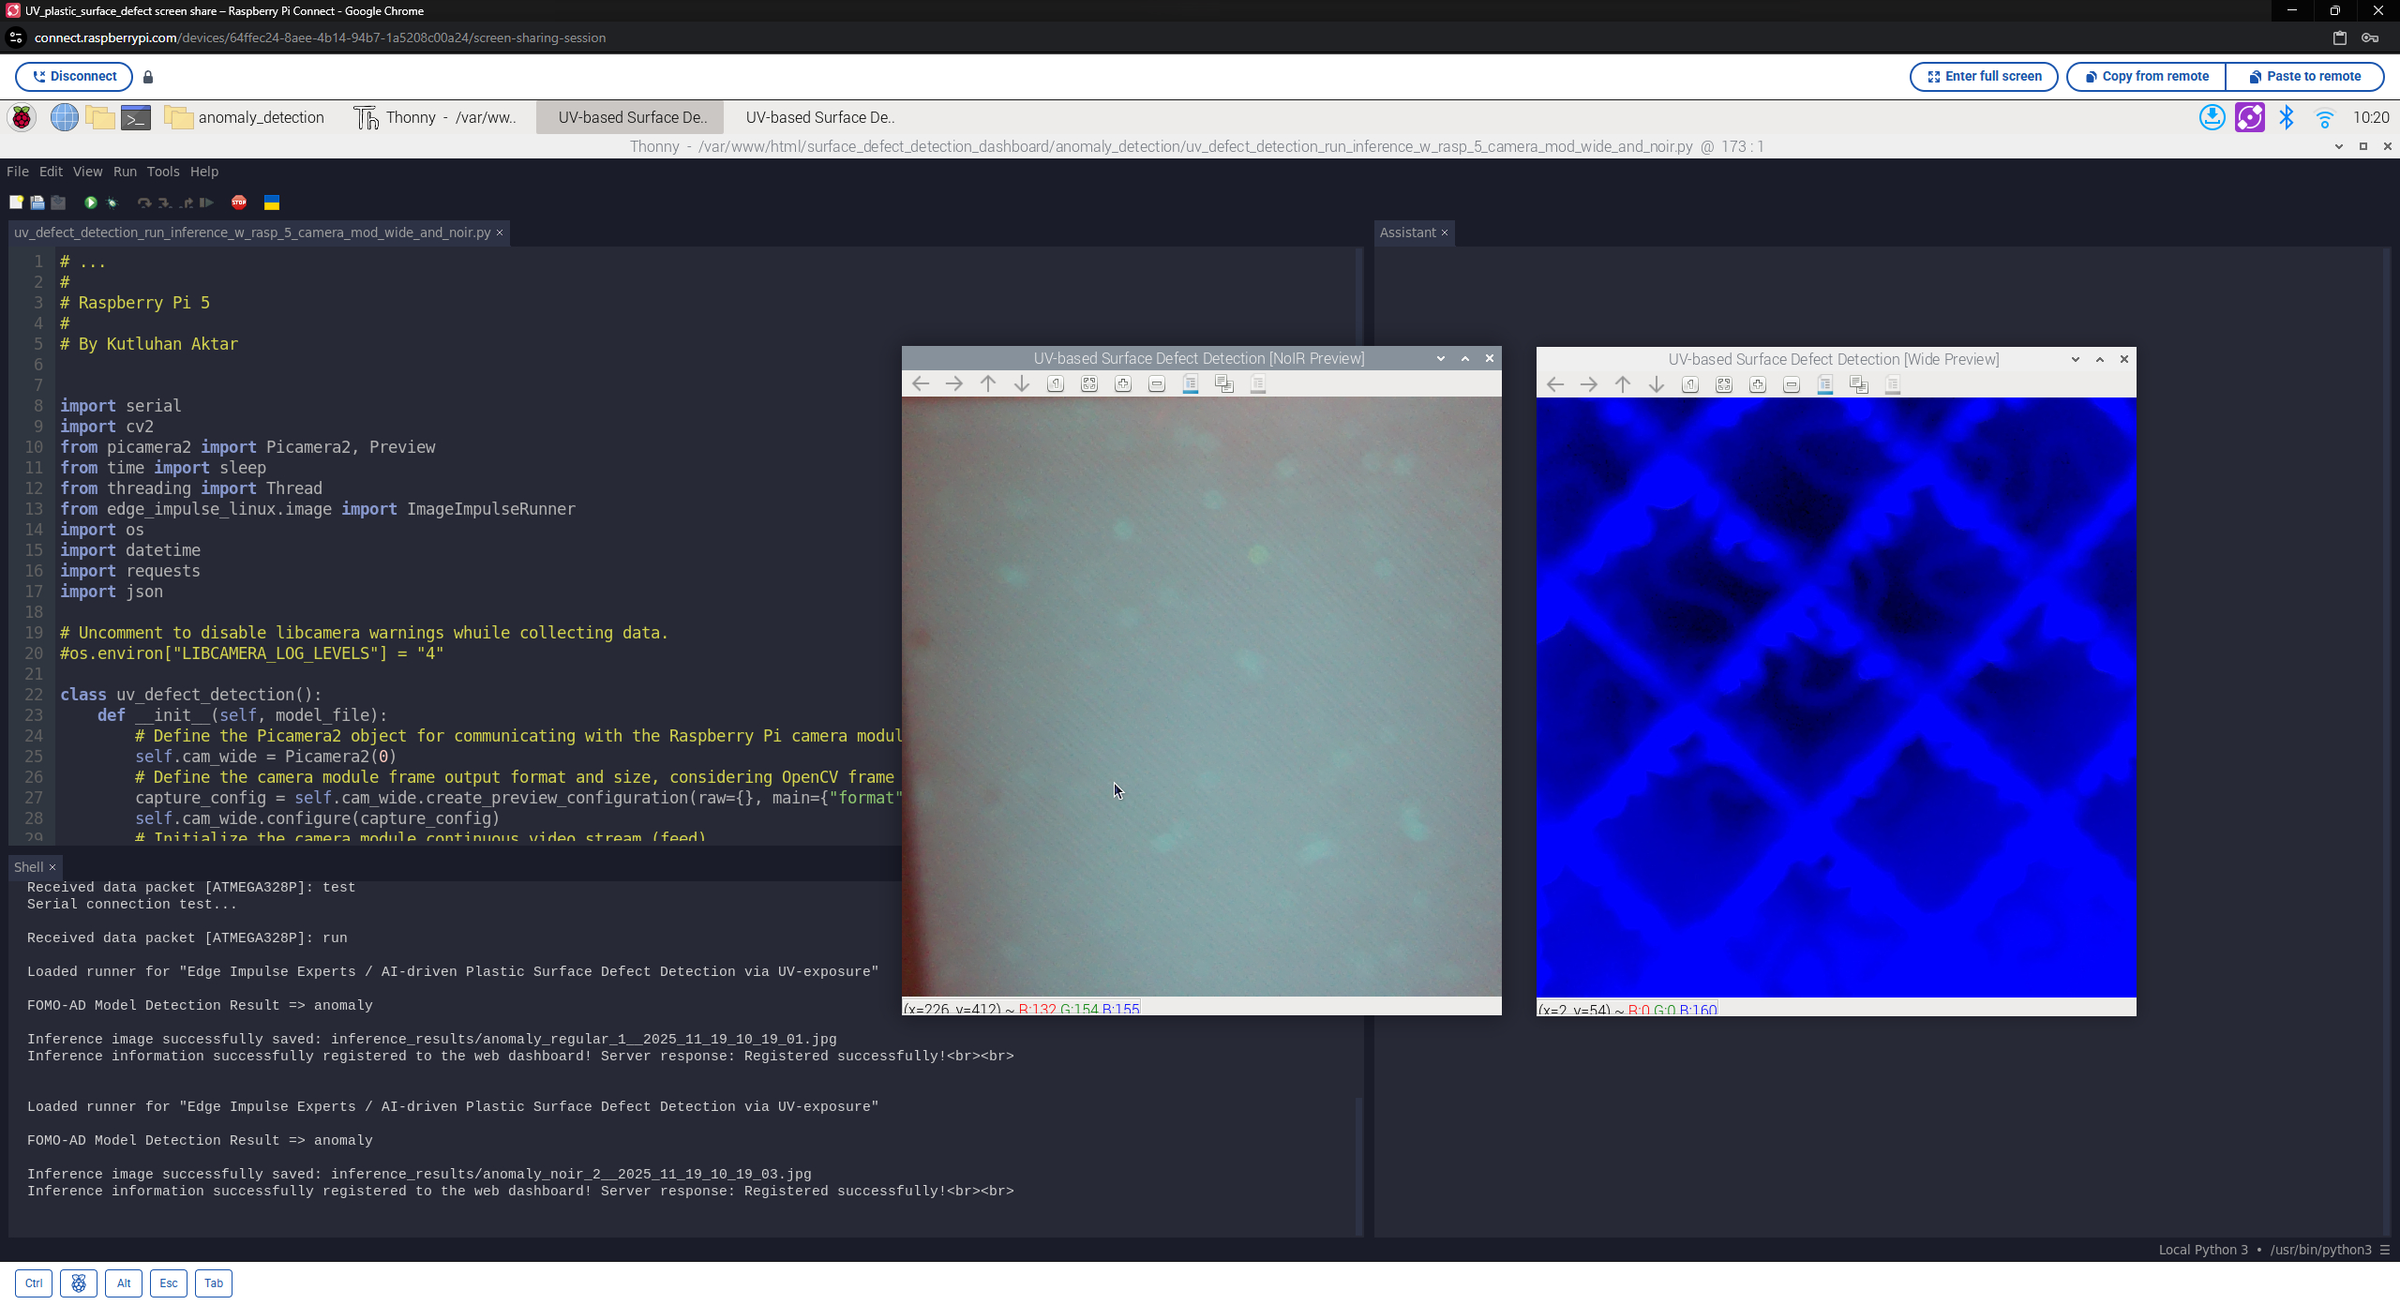This screenshot has width=2400, height=1305.
Task: Click the Step into debug icon
Action: point(165,203)
